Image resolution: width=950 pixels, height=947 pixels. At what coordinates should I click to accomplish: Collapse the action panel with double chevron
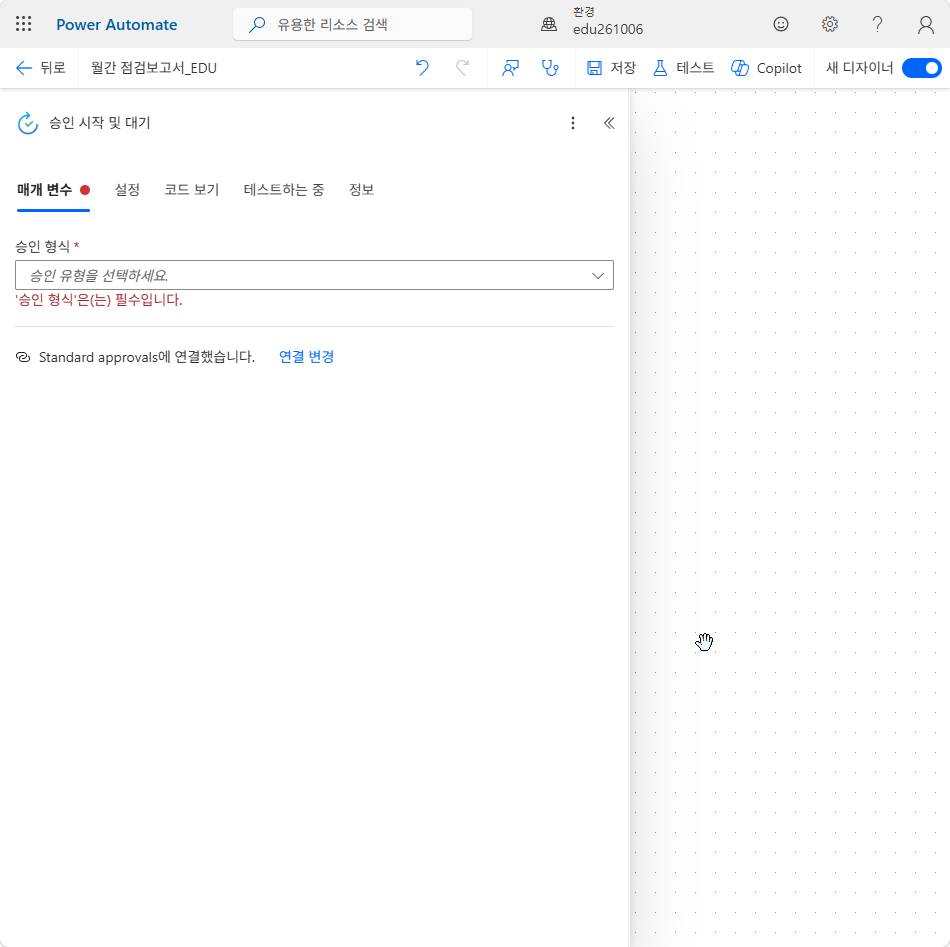[609, 123]
